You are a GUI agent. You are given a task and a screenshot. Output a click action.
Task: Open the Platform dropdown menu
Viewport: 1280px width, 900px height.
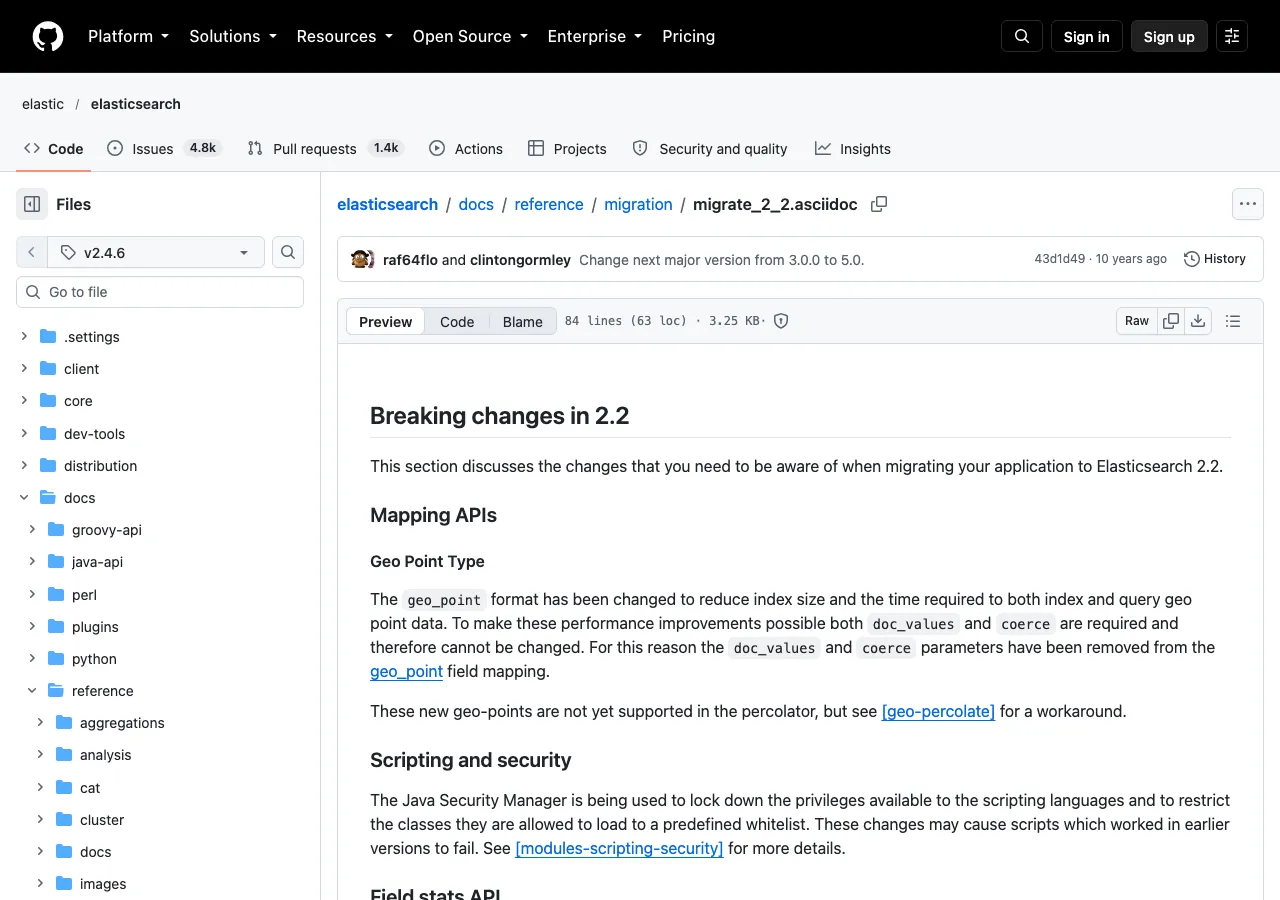[x=129, y=36]
